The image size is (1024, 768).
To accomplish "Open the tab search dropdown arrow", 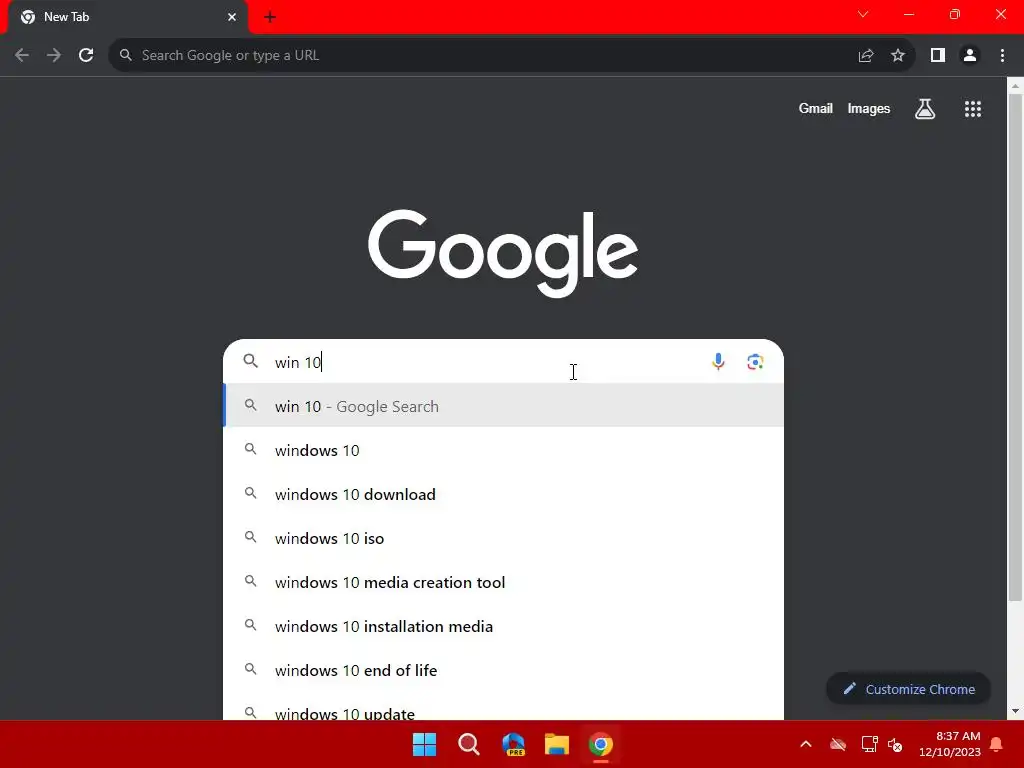I will click(x=863, y=14).
